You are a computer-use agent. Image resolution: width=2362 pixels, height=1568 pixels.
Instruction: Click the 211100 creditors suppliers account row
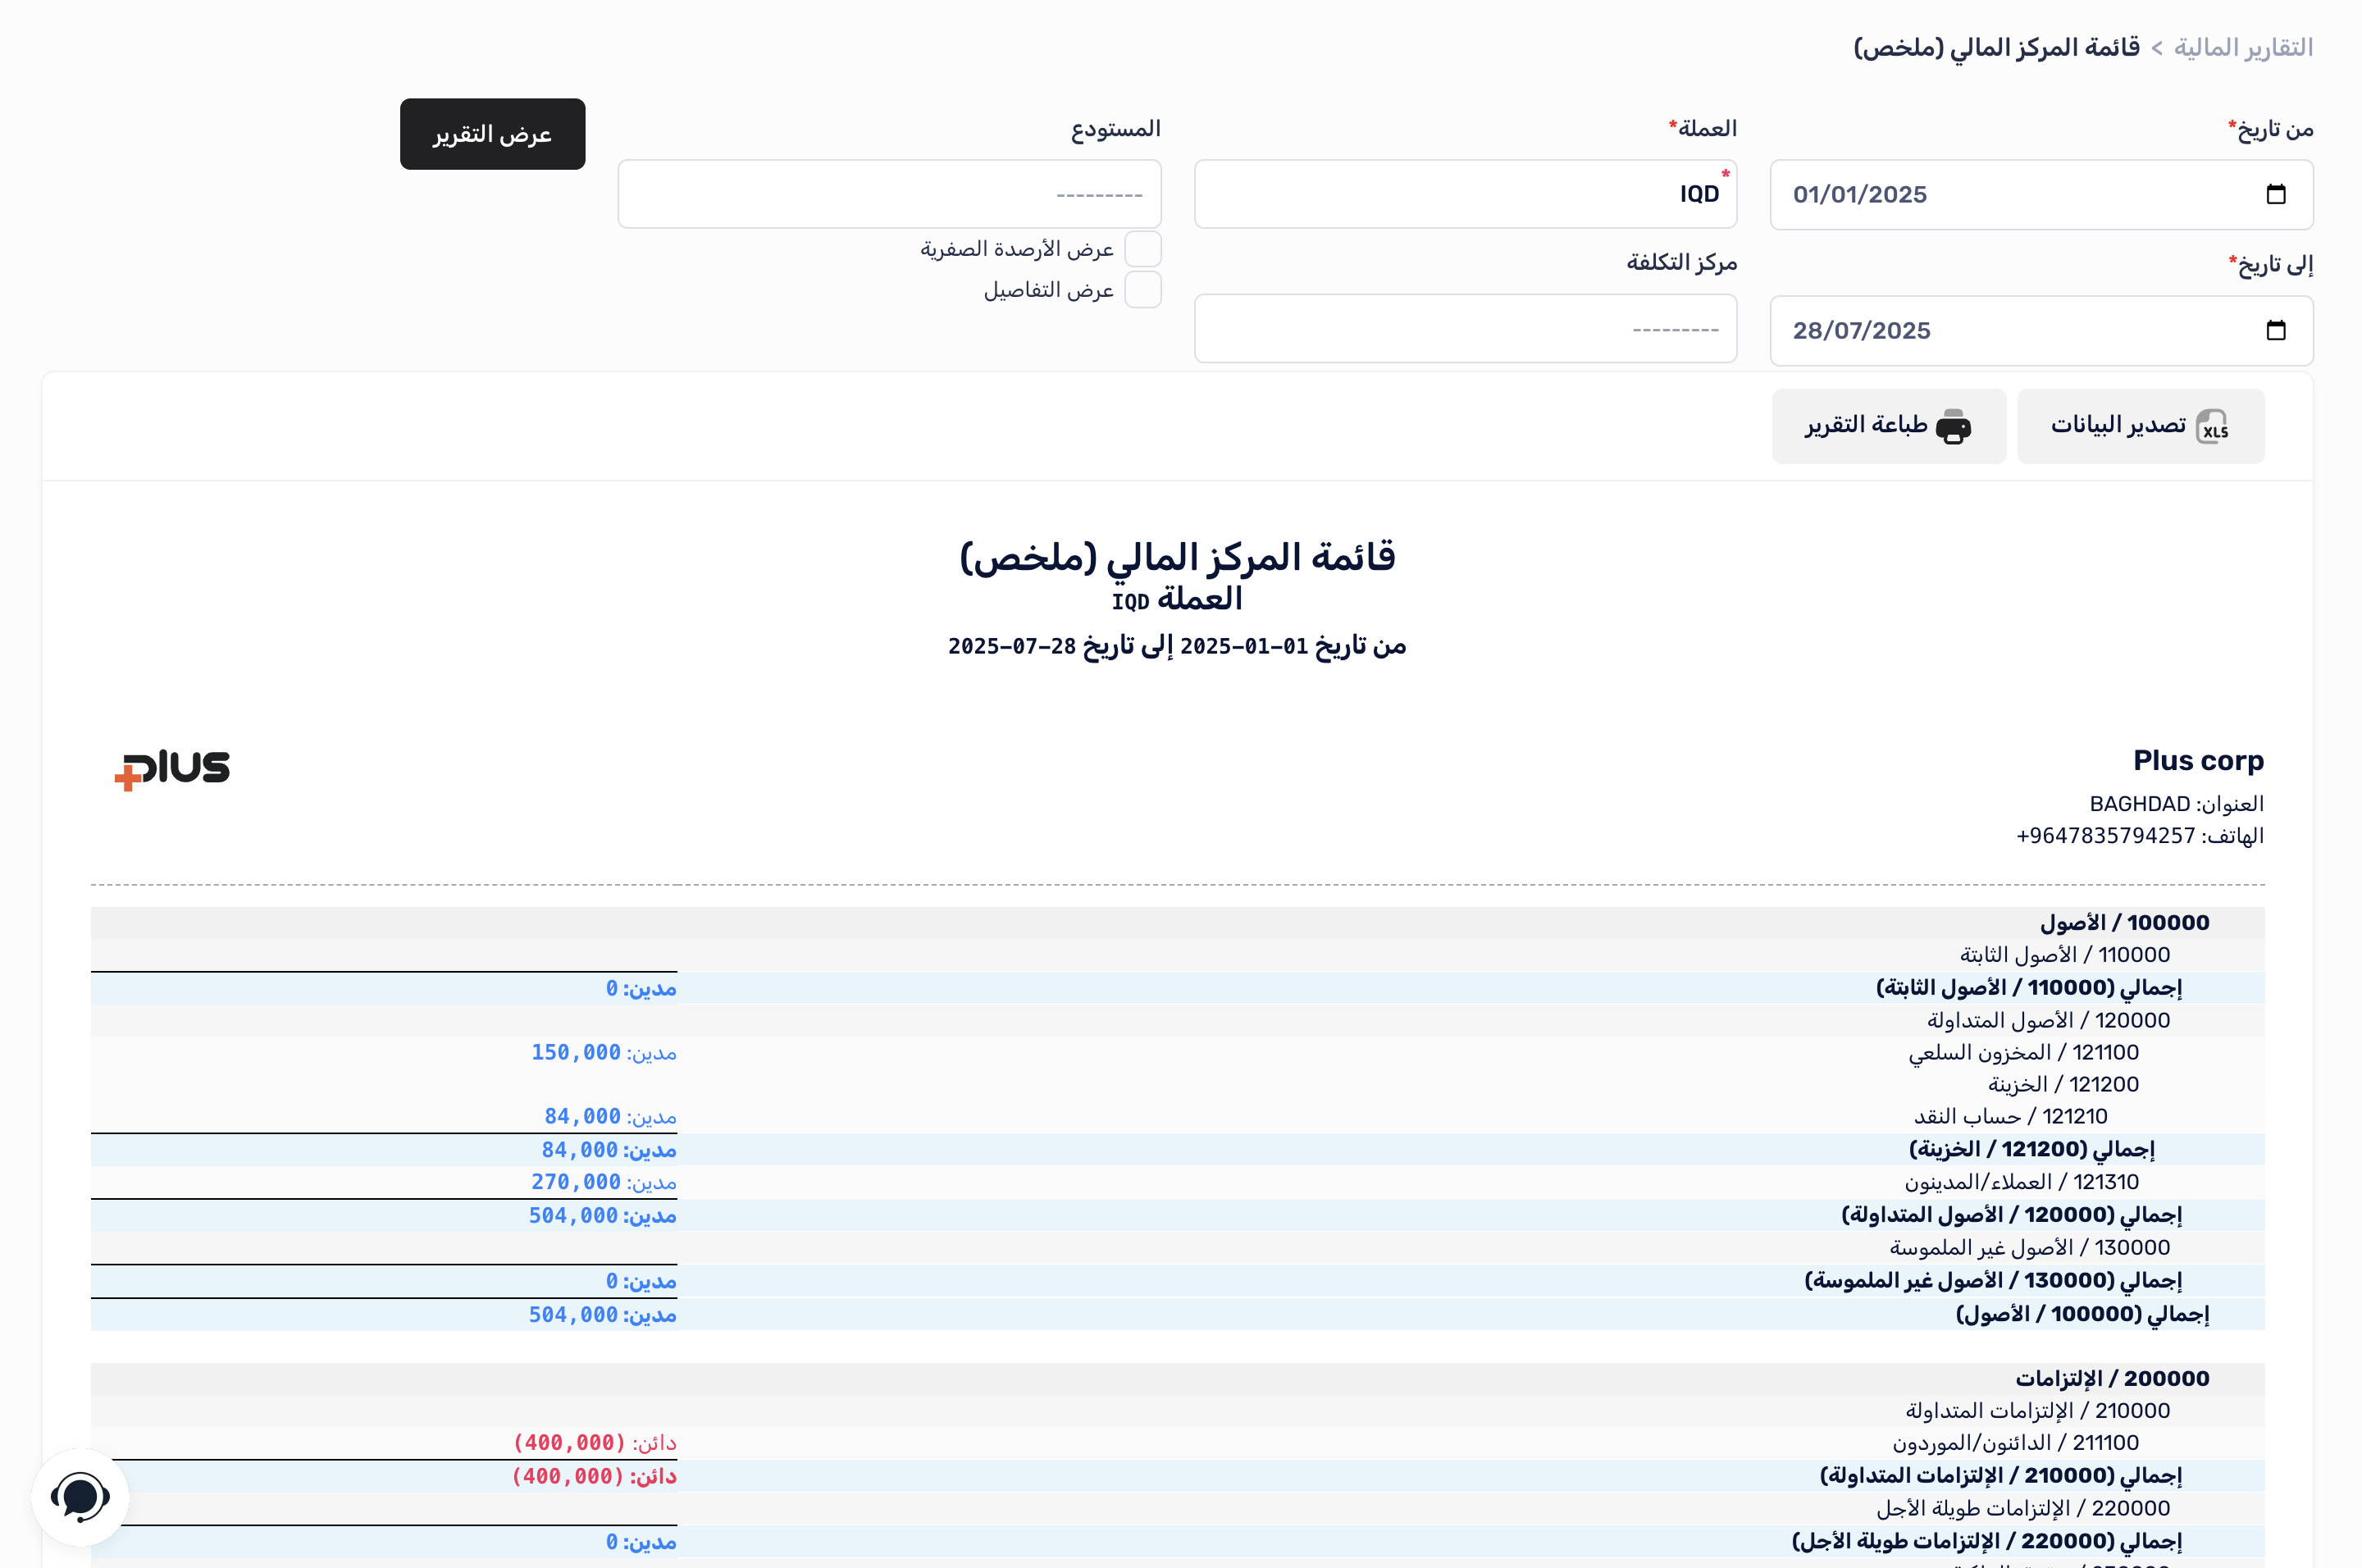click(x=2014, y=1443)
